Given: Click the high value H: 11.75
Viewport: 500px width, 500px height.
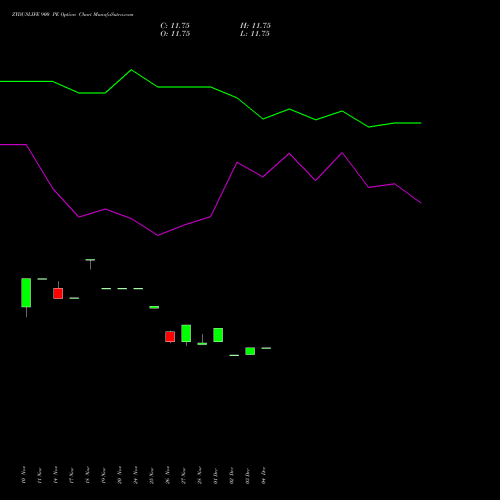Looking at the screenshot, I should click(255, 26).
